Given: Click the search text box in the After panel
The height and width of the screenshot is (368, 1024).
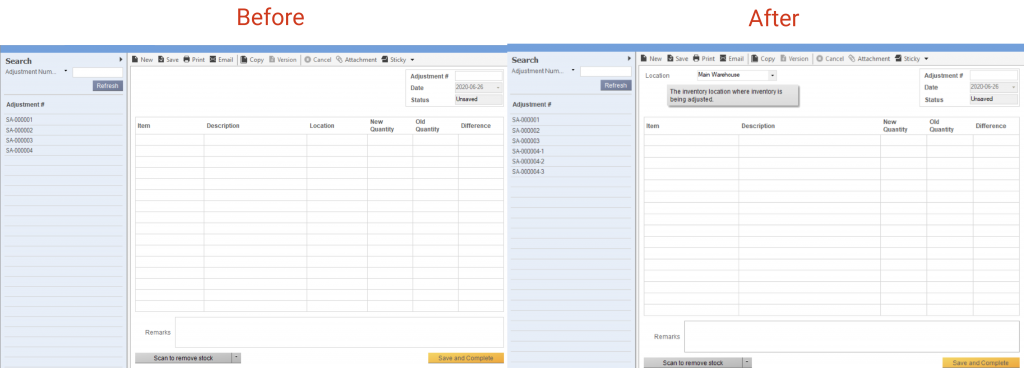Looking at the screenshot, I should (x=605, y=71).
